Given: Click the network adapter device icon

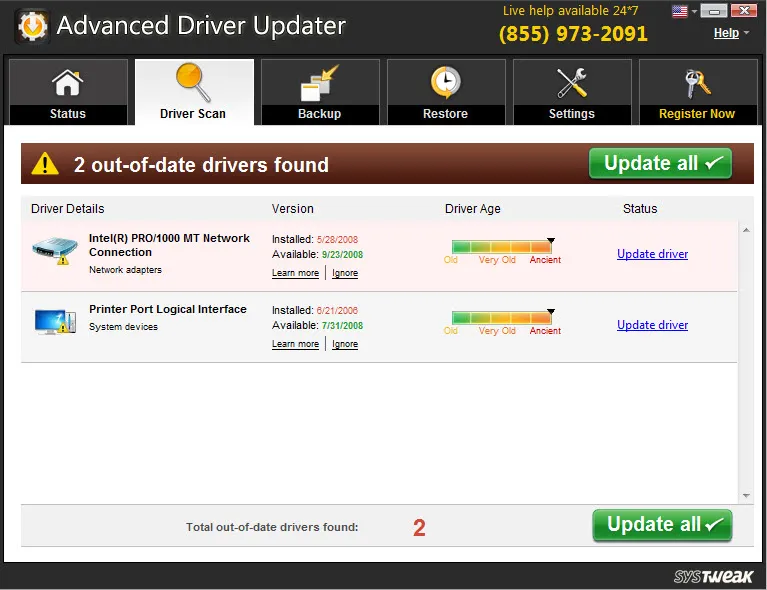Looking at the screenshot, I should pyautogui.click(x=55, y=250).
